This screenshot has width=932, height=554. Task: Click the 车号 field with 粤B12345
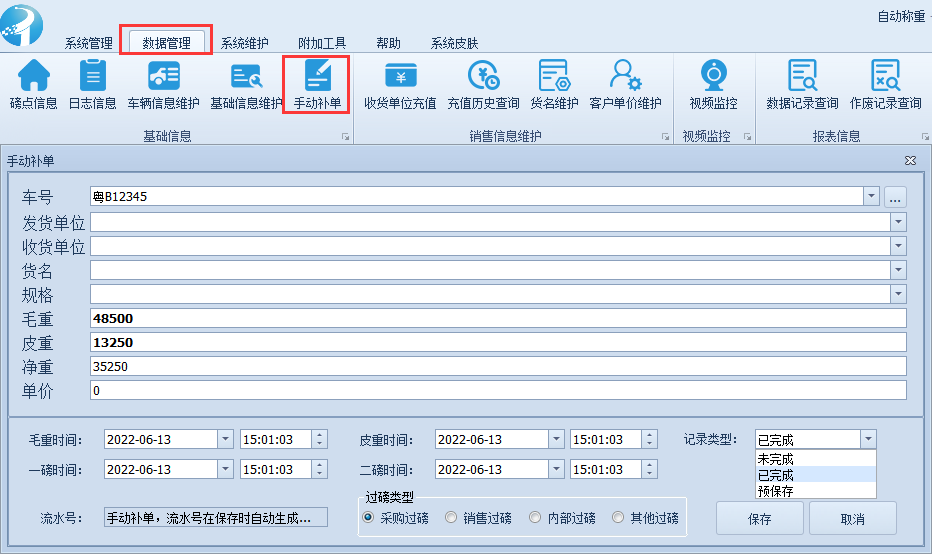point(477,196)
